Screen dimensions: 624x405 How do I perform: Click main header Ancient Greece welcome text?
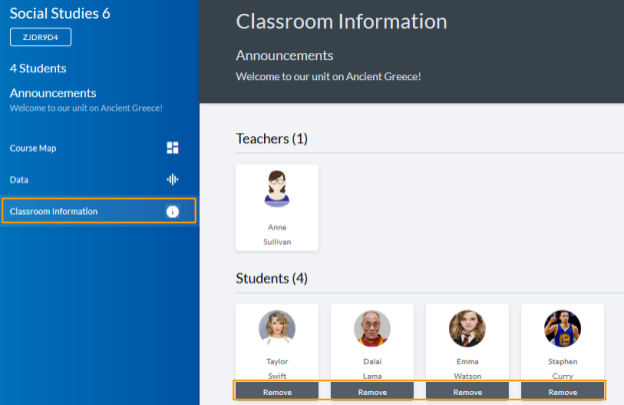[328, 76]
